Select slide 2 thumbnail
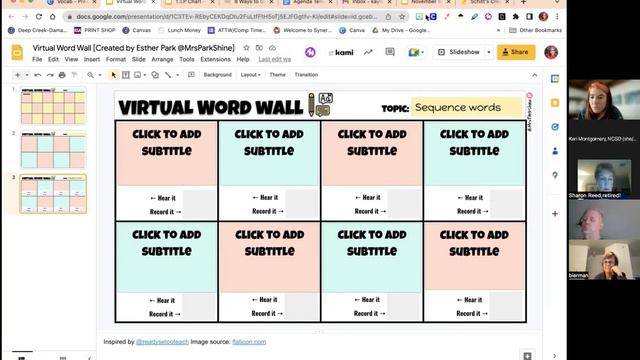 pyautogui.click(x=53, y=150)
